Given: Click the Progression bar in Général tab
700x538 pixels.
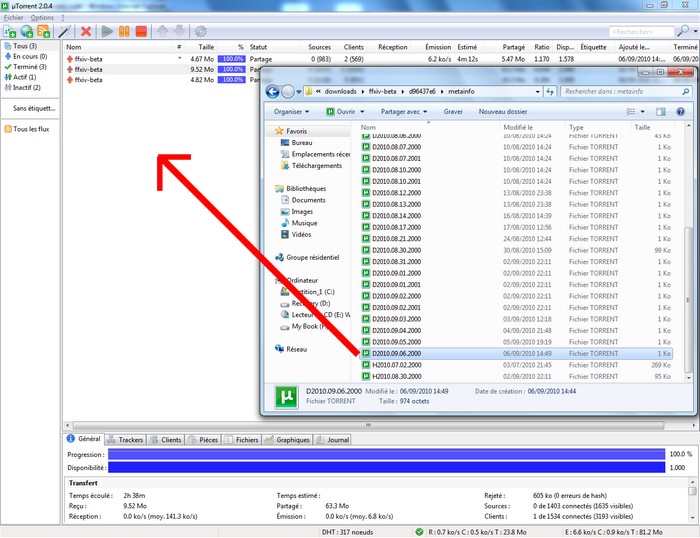Looking at the screenshot, I should coord(387,454).
